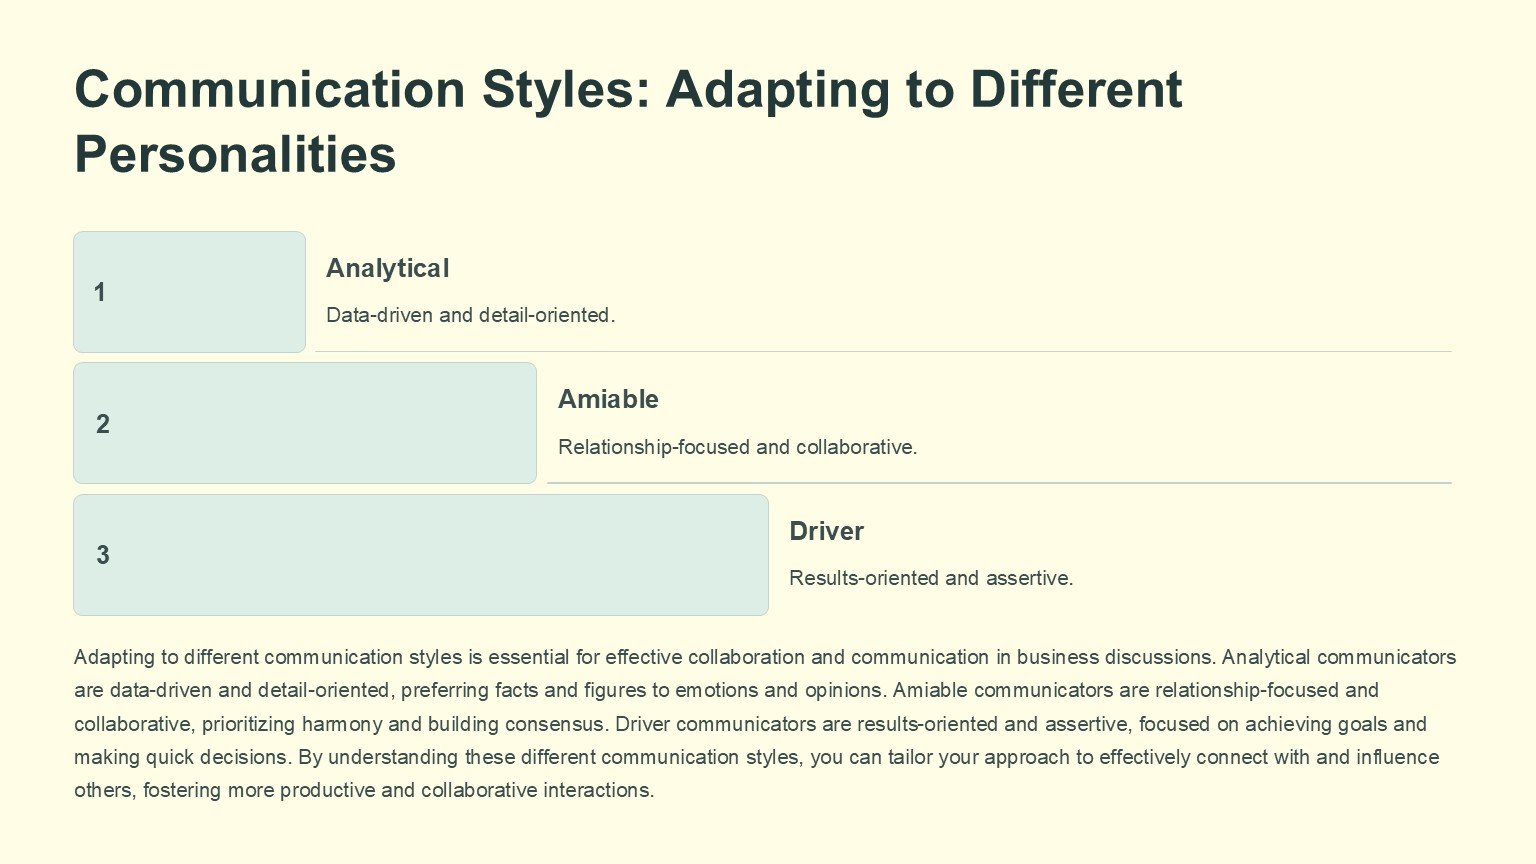Select the teal box numbered 1
1536x864 pixels.
189,292
